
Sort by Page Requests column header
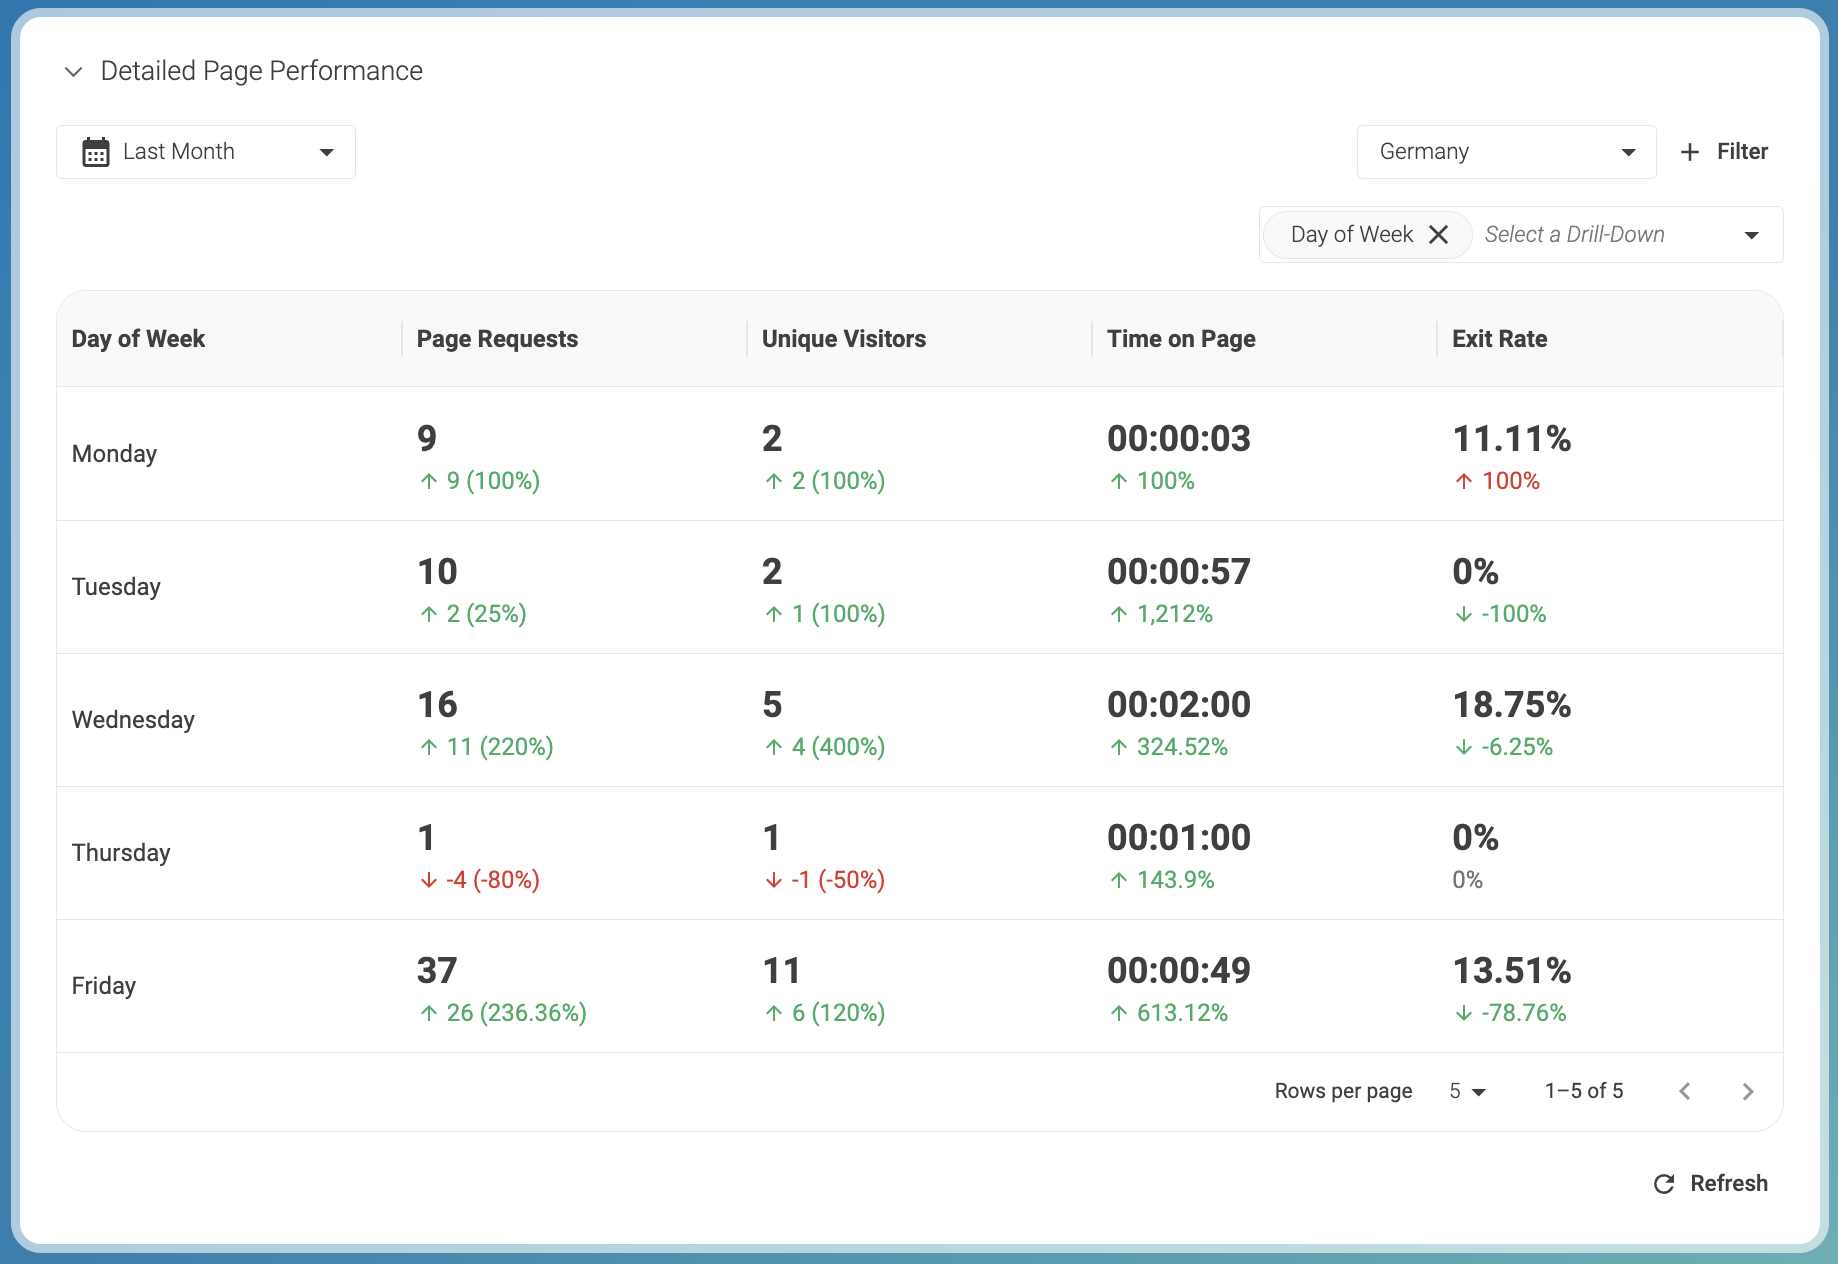pos(497,339)
